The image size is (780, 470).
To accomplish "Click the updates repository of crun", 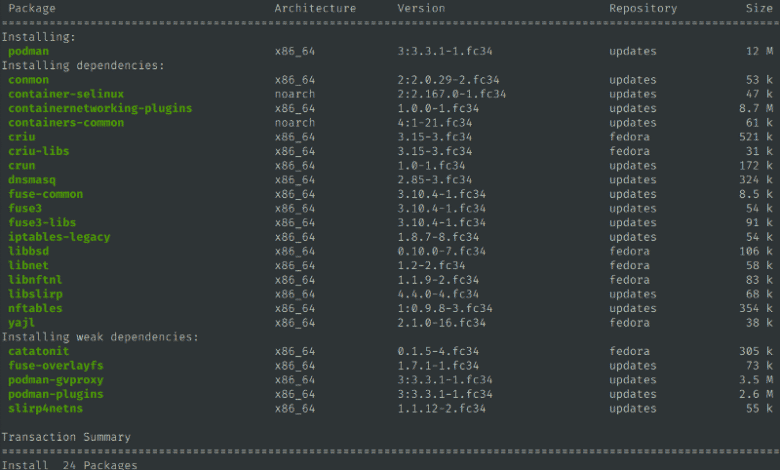I will (633, 166).
